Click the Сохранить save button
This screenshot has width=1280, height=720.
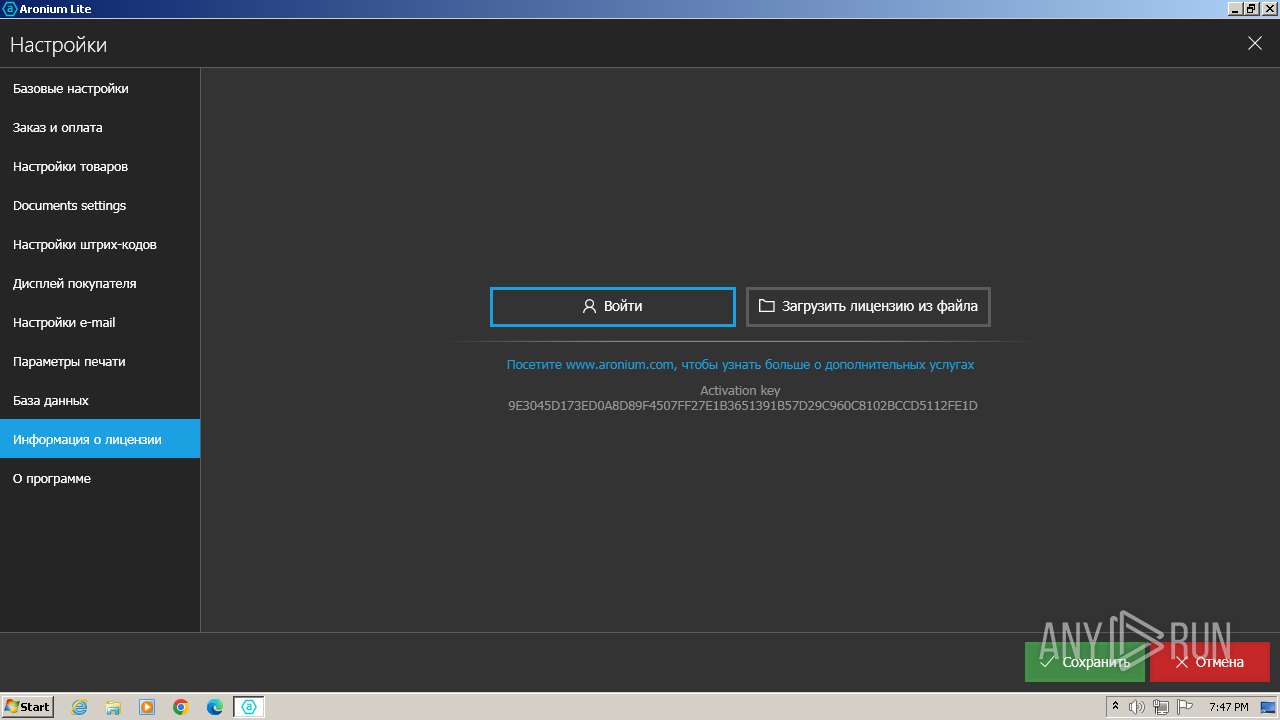click(x=1085, y=662)
